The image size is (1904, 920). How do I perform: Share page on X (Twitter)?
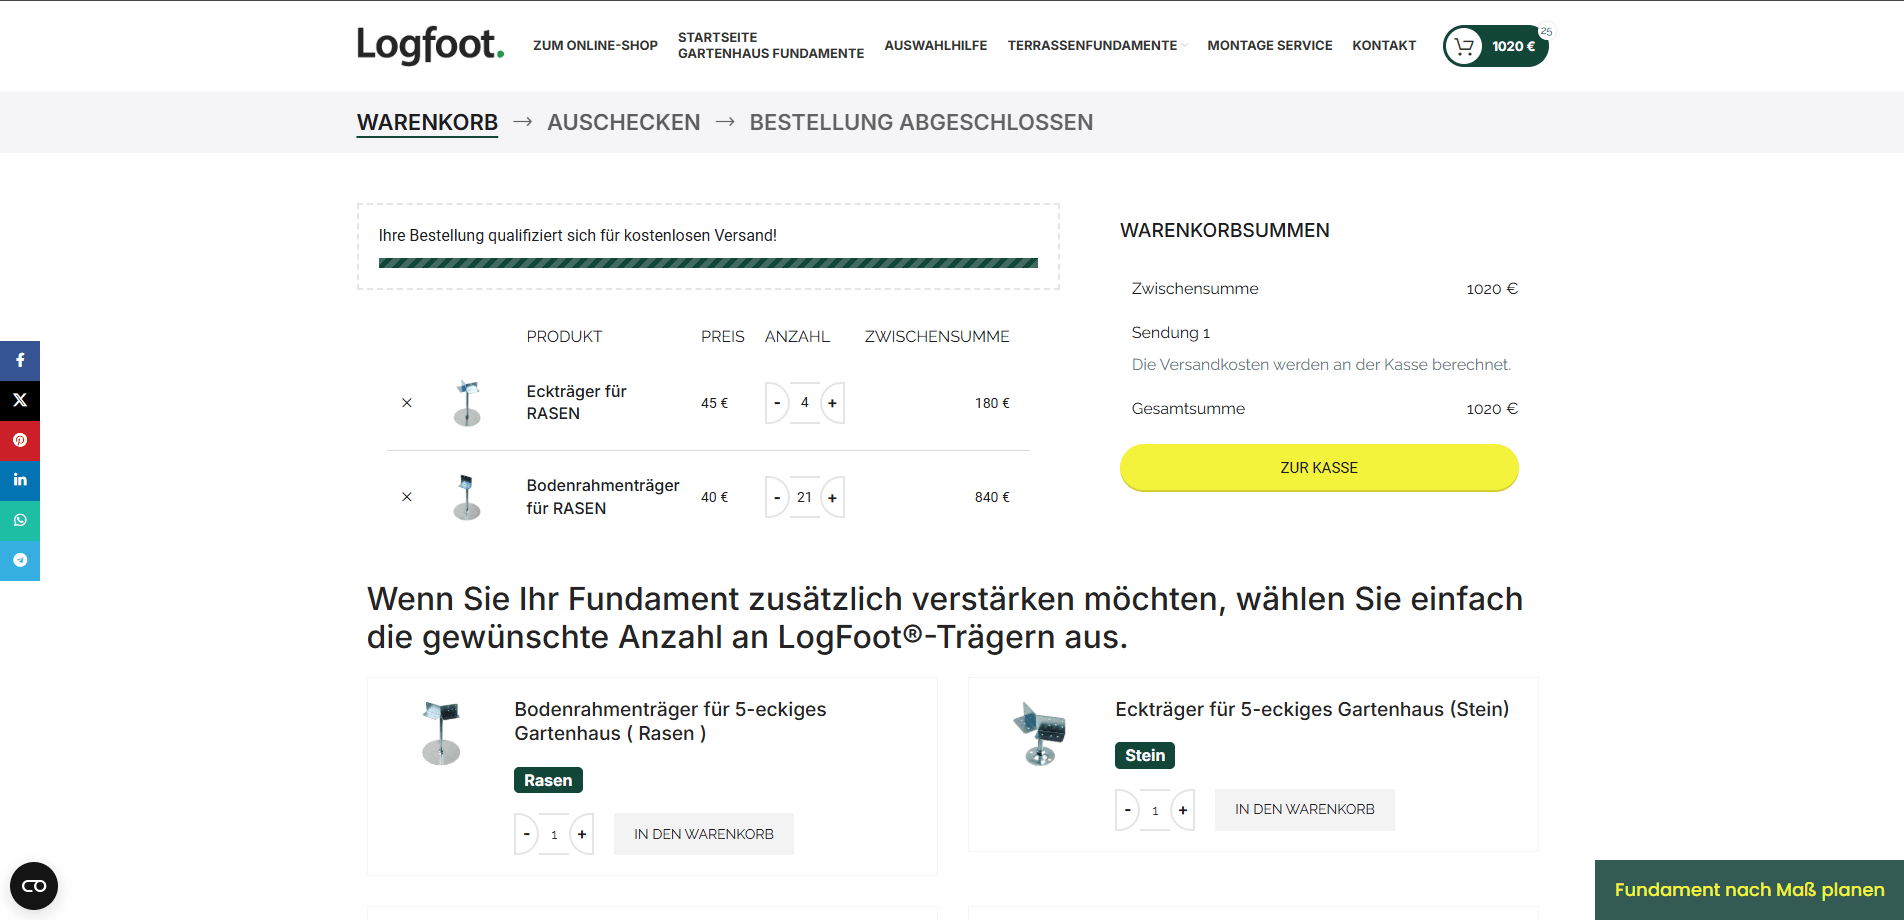20,401
